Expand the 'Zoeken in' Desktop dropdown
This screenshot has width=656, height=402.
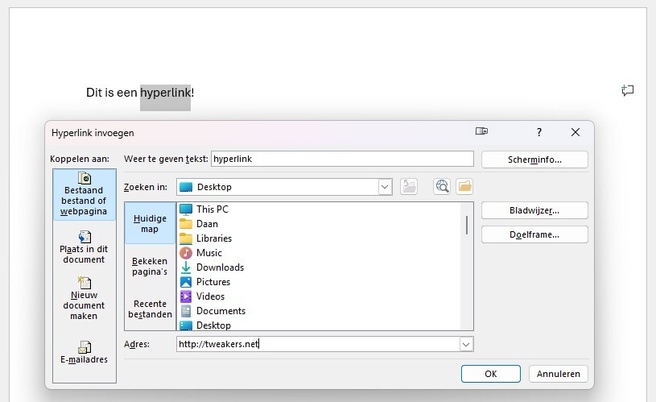tap(384, 187)
